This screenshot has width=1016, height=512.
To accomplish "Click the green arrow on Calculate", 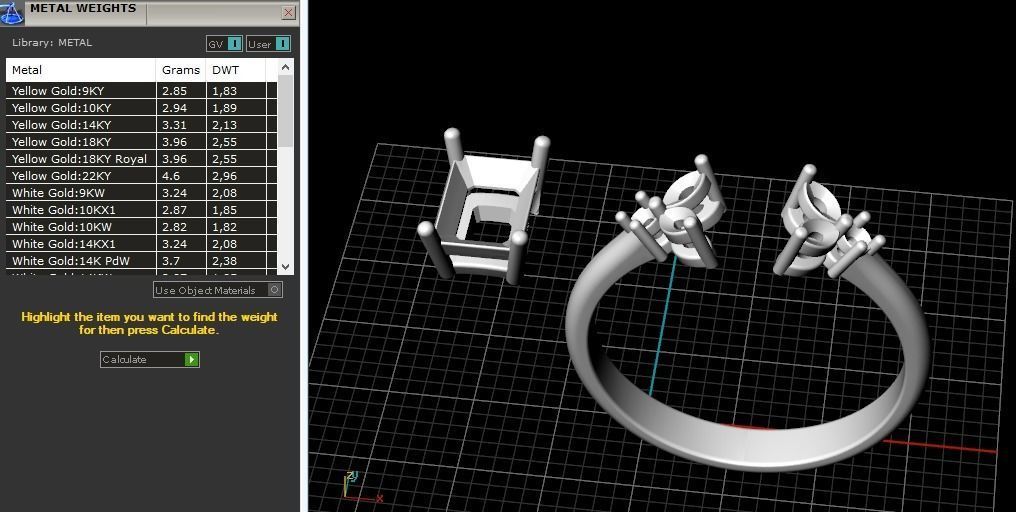I will (x=191, y=359).
